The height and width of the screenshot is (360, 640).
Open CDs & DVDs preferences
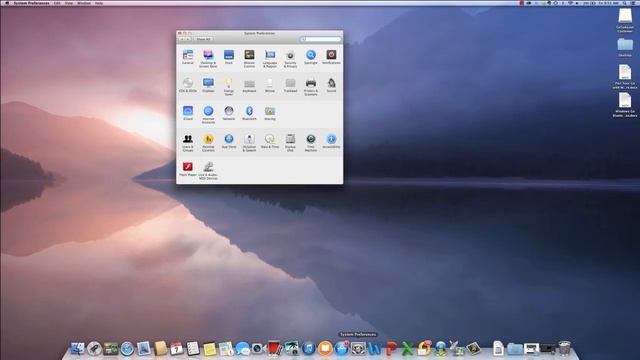[188, 85]
